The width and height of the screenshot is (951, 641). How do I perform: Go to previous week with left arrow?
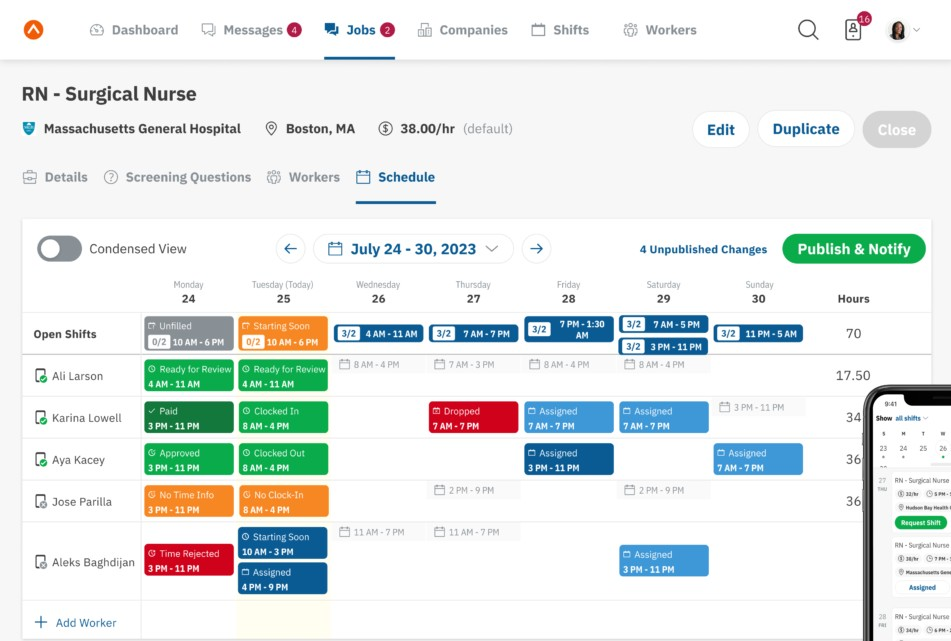coord(291,249)
